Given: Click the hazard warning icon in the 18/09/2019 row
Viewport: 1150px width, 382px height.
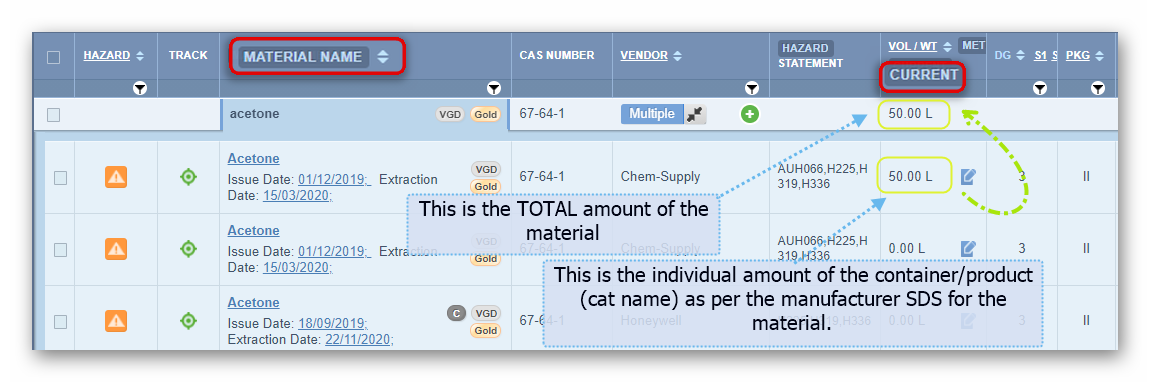Looking at the screenshot, I should pos(116,320).
